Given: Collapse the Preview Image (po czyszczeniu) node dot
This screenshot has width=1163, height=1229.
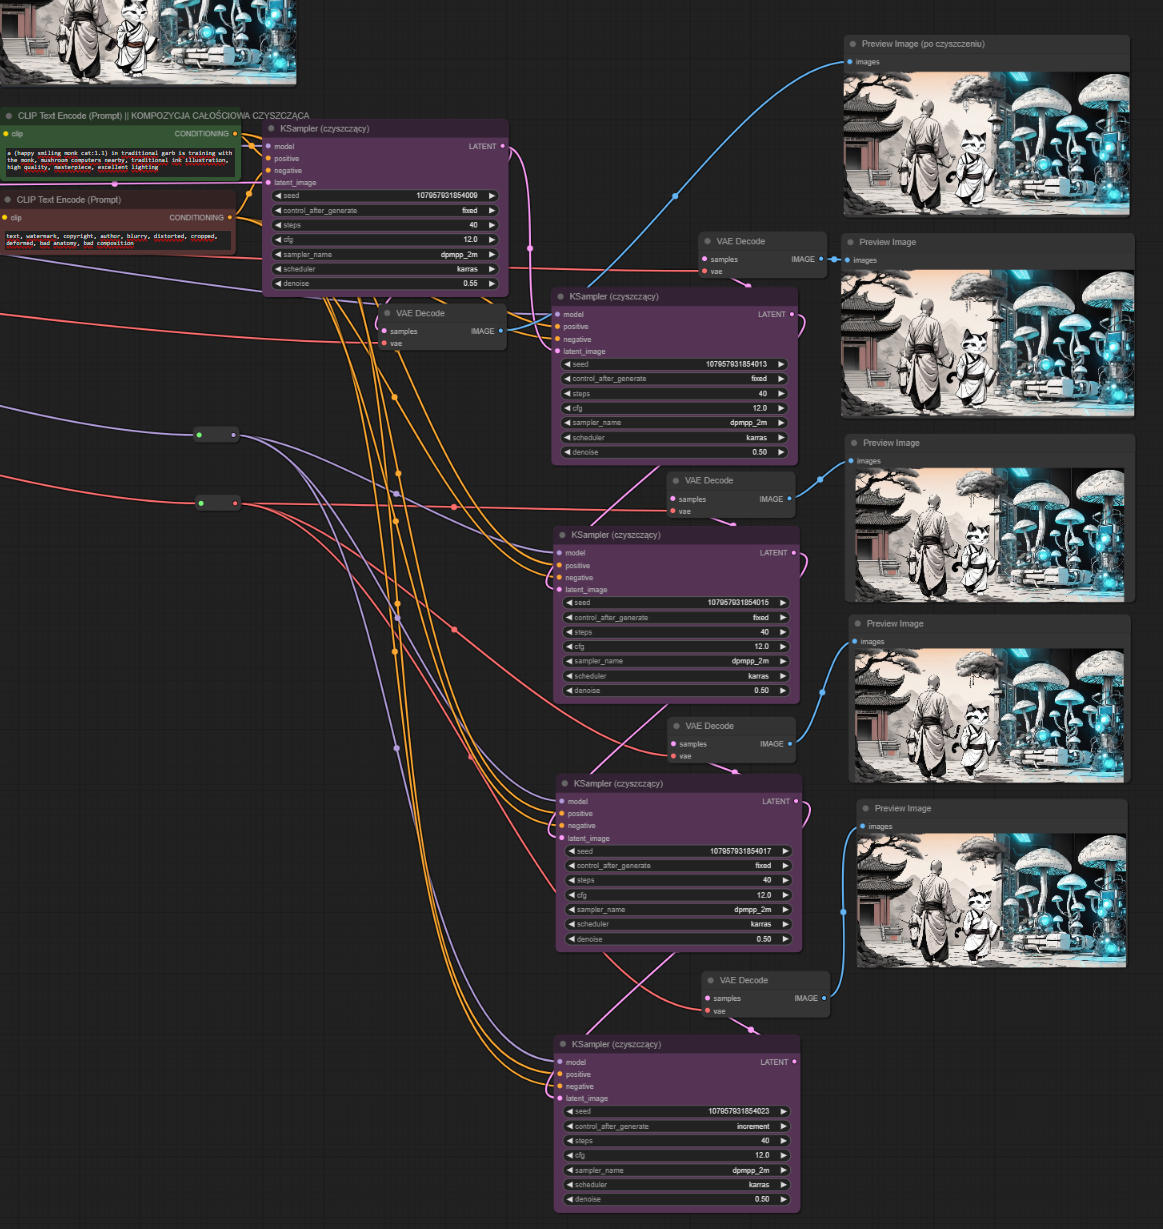Looking at the screenshot, I should [852, 44].
